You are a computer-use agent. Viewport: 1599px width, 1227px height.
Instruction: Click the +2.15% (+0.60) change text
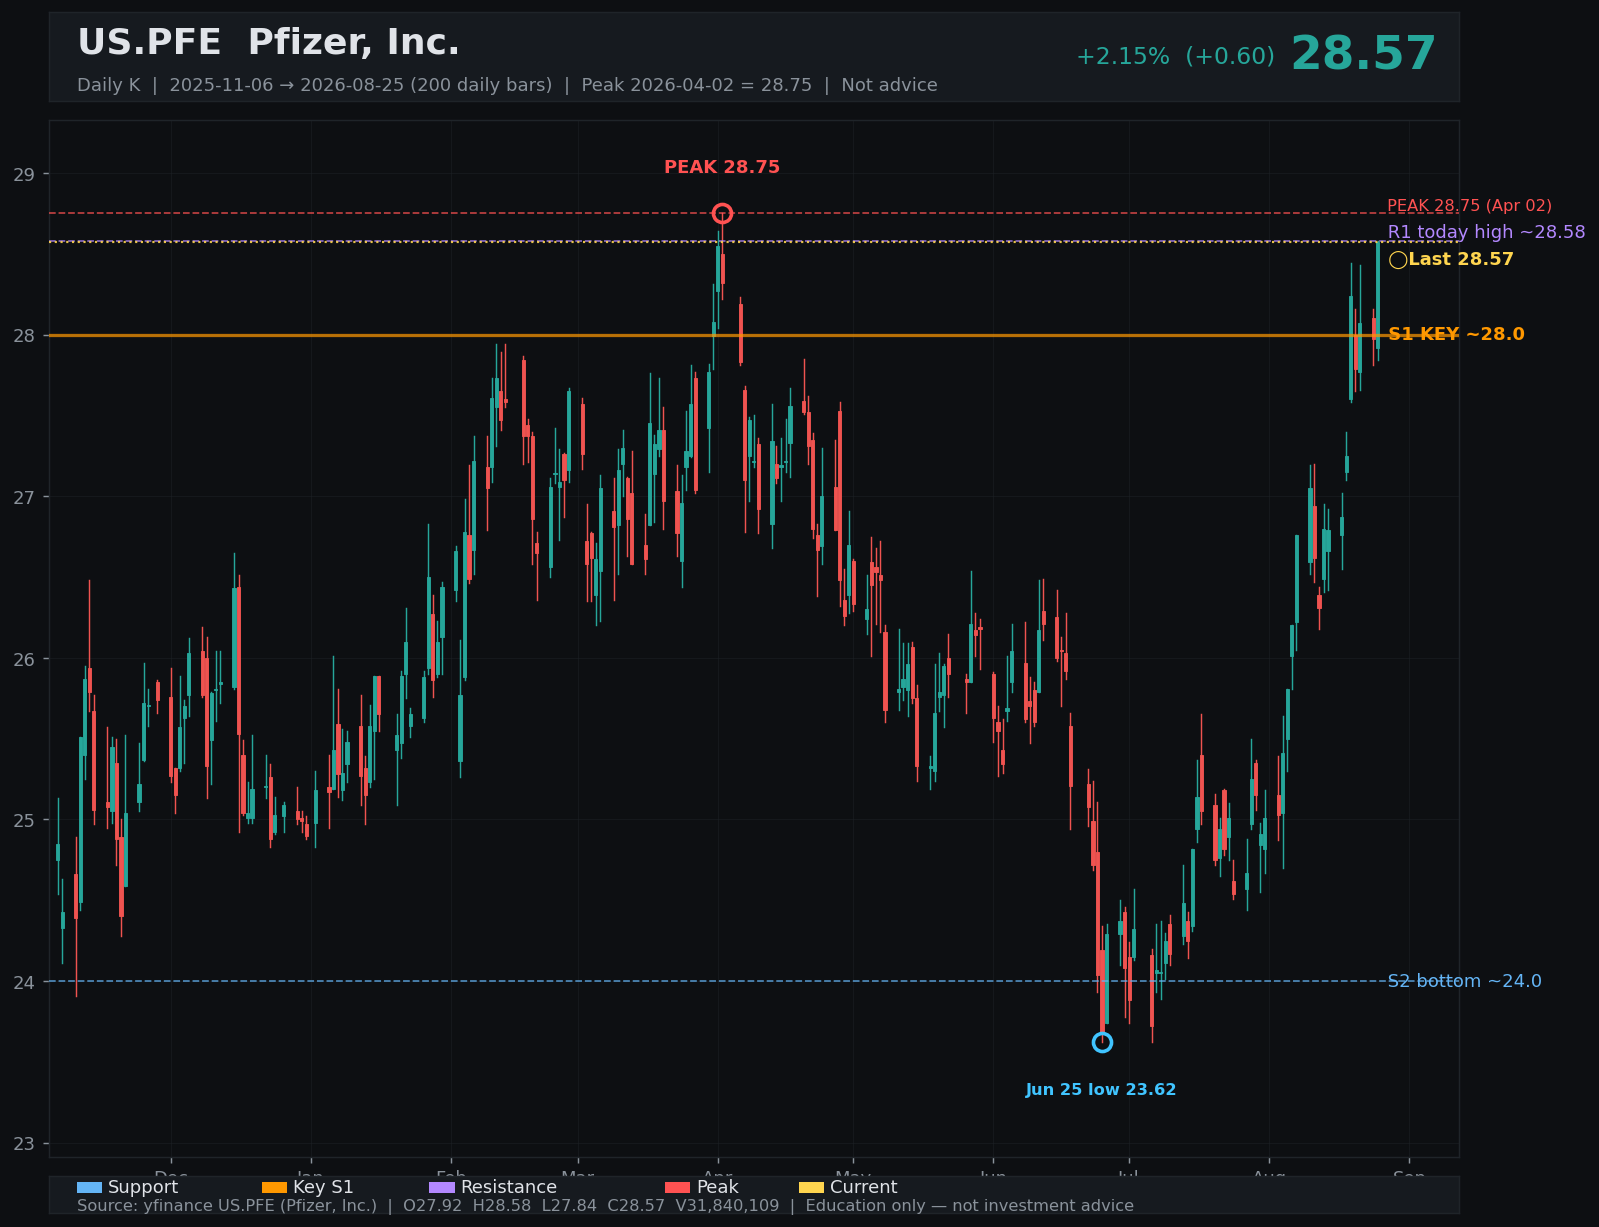point(1175,57)
